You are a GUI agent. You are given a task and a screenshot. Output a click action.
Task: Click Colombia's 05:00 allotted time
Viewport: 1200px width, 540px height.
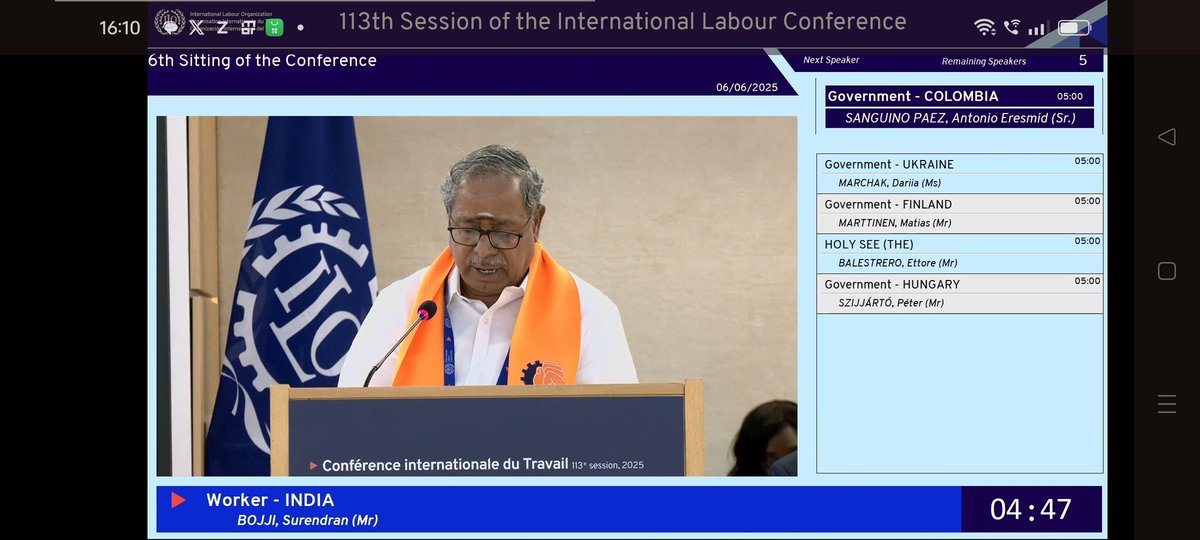[1070, 97]
